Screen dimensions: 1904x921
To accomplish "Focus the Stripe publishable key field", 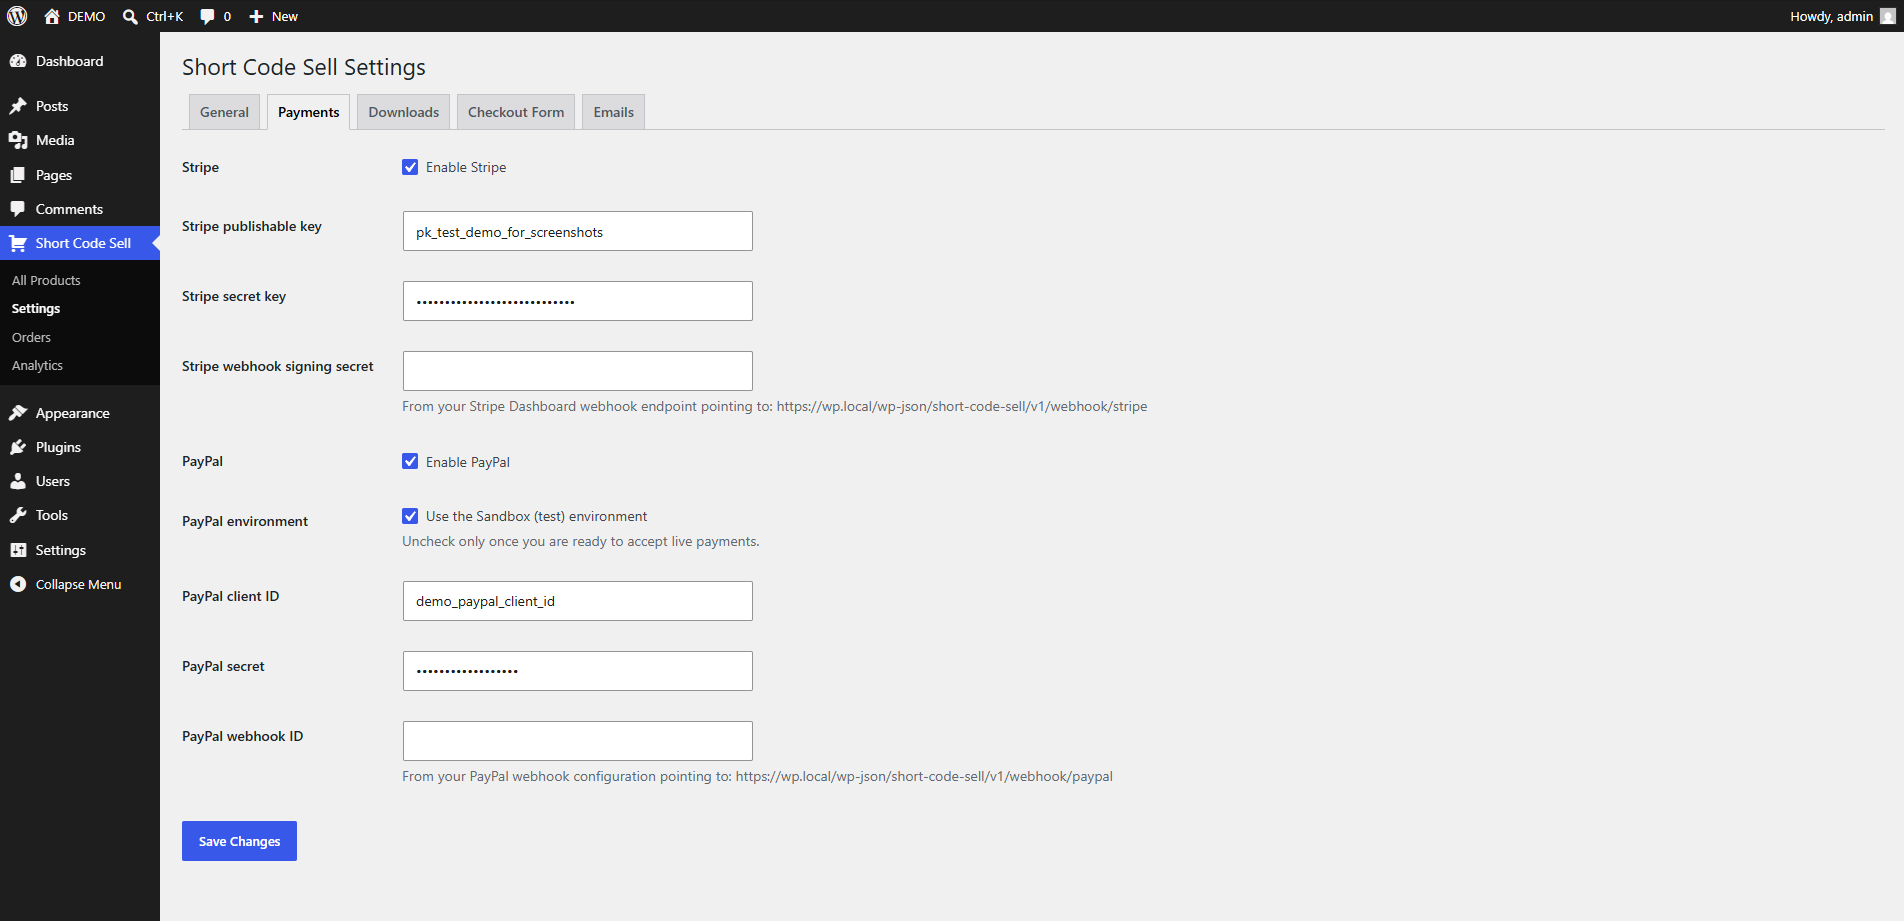I will click(577, 231).
